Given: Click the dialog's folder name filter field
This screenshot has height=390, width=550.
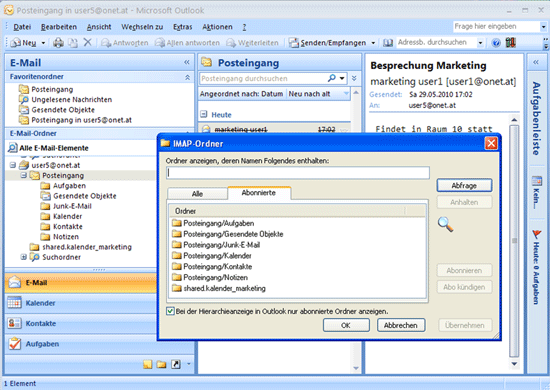Looking at the screenshot, I should [298, 173].
